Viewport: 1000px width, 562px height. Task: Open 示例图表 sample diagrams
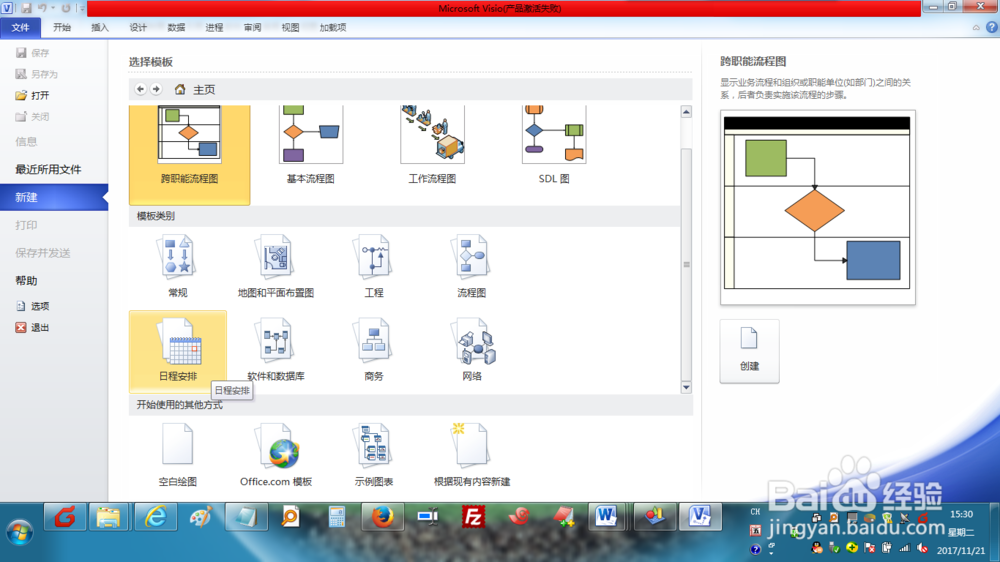coord(374,455)
